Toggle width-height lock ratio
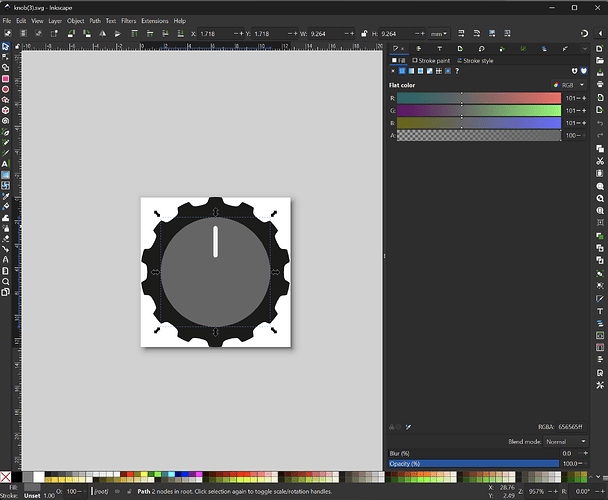 (364, 34)
